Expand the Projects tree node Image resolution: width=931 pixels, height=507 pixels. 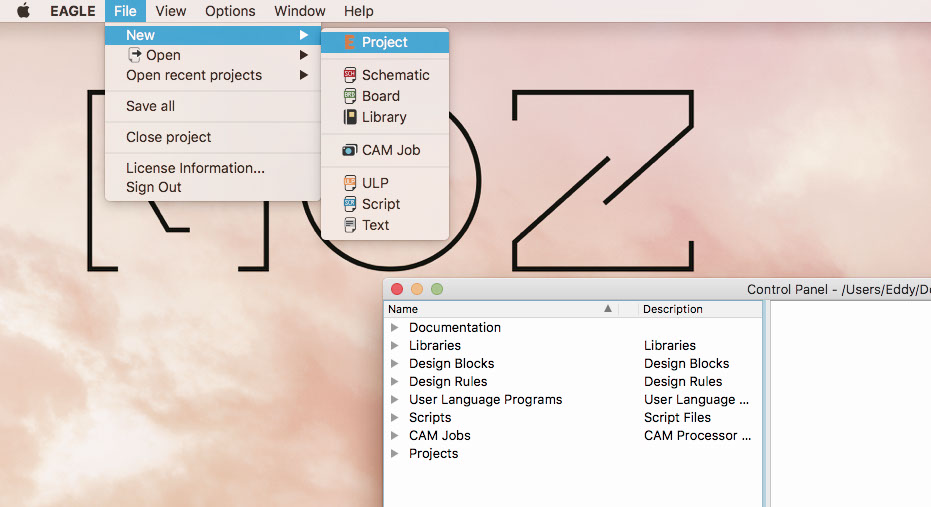[394, 454]
